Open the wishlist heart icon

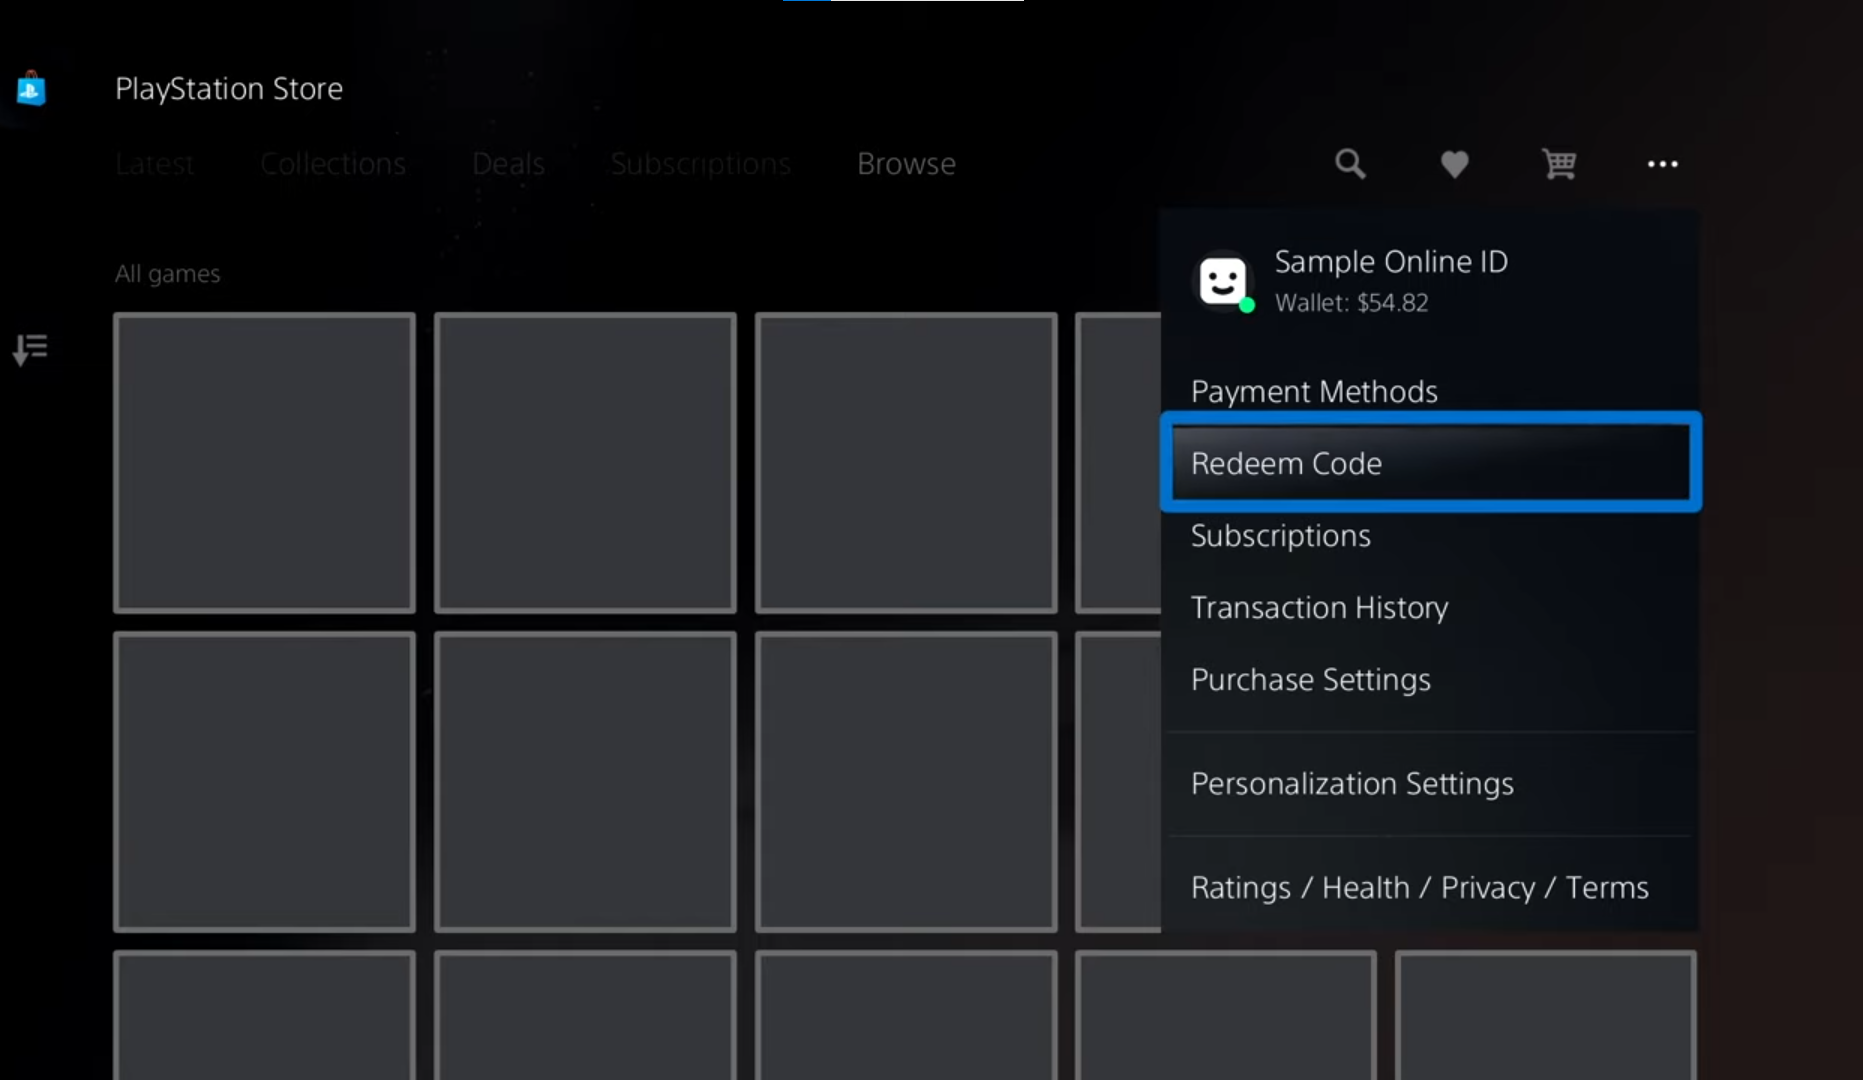coord(1454,164)
